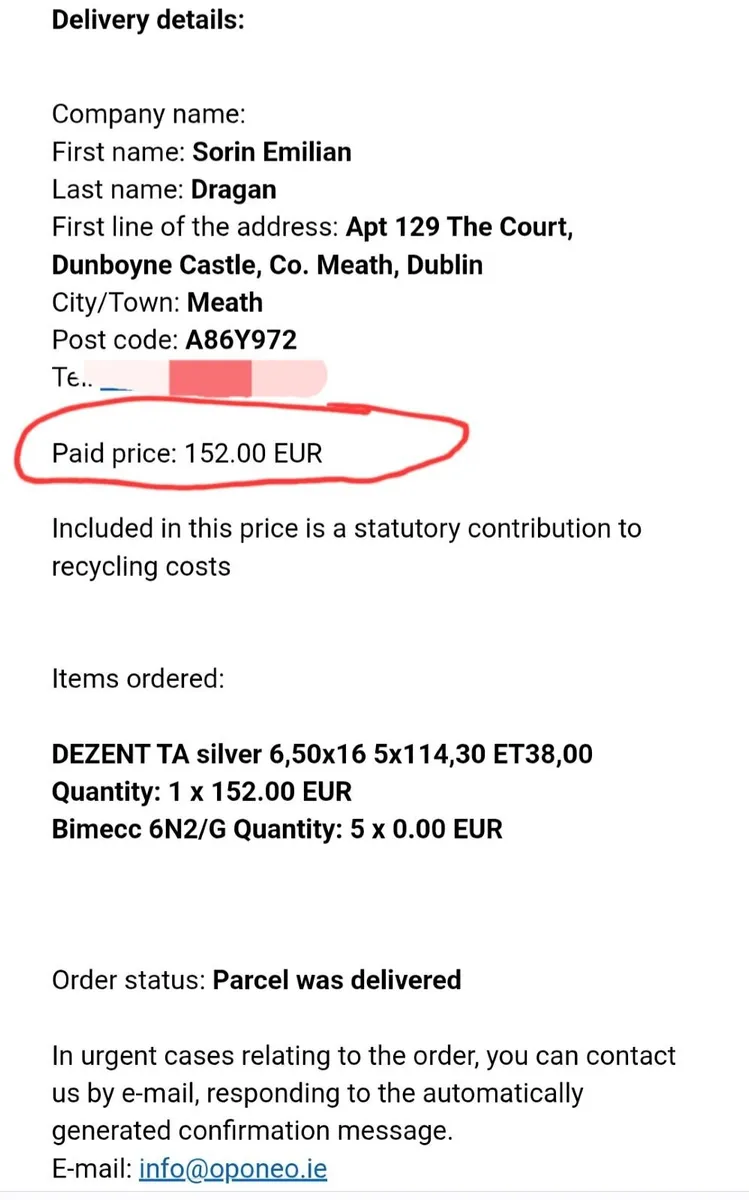Image resolution: width=749 pixels, height=1200 pixels.
Task: Click the "Delivery details:" heading
Action: pos(148,20)
